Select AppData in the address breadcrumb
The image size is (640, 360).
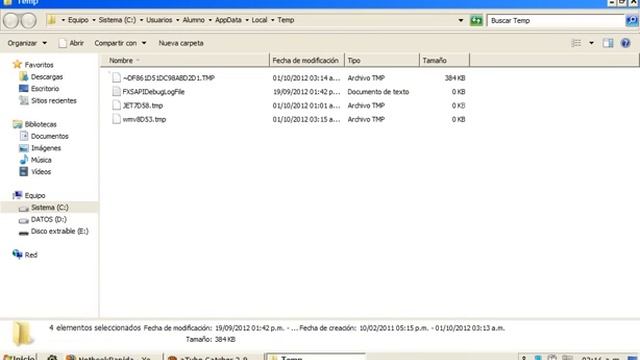click(x=228, y=20)
